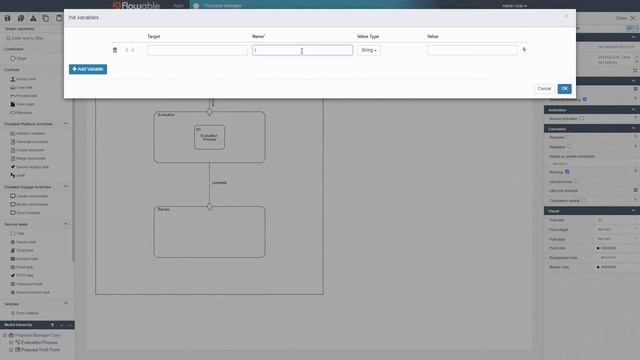Pick the Border color swatch
The height and width of the screenshot is (360, 640).
[x=598, y=267]
